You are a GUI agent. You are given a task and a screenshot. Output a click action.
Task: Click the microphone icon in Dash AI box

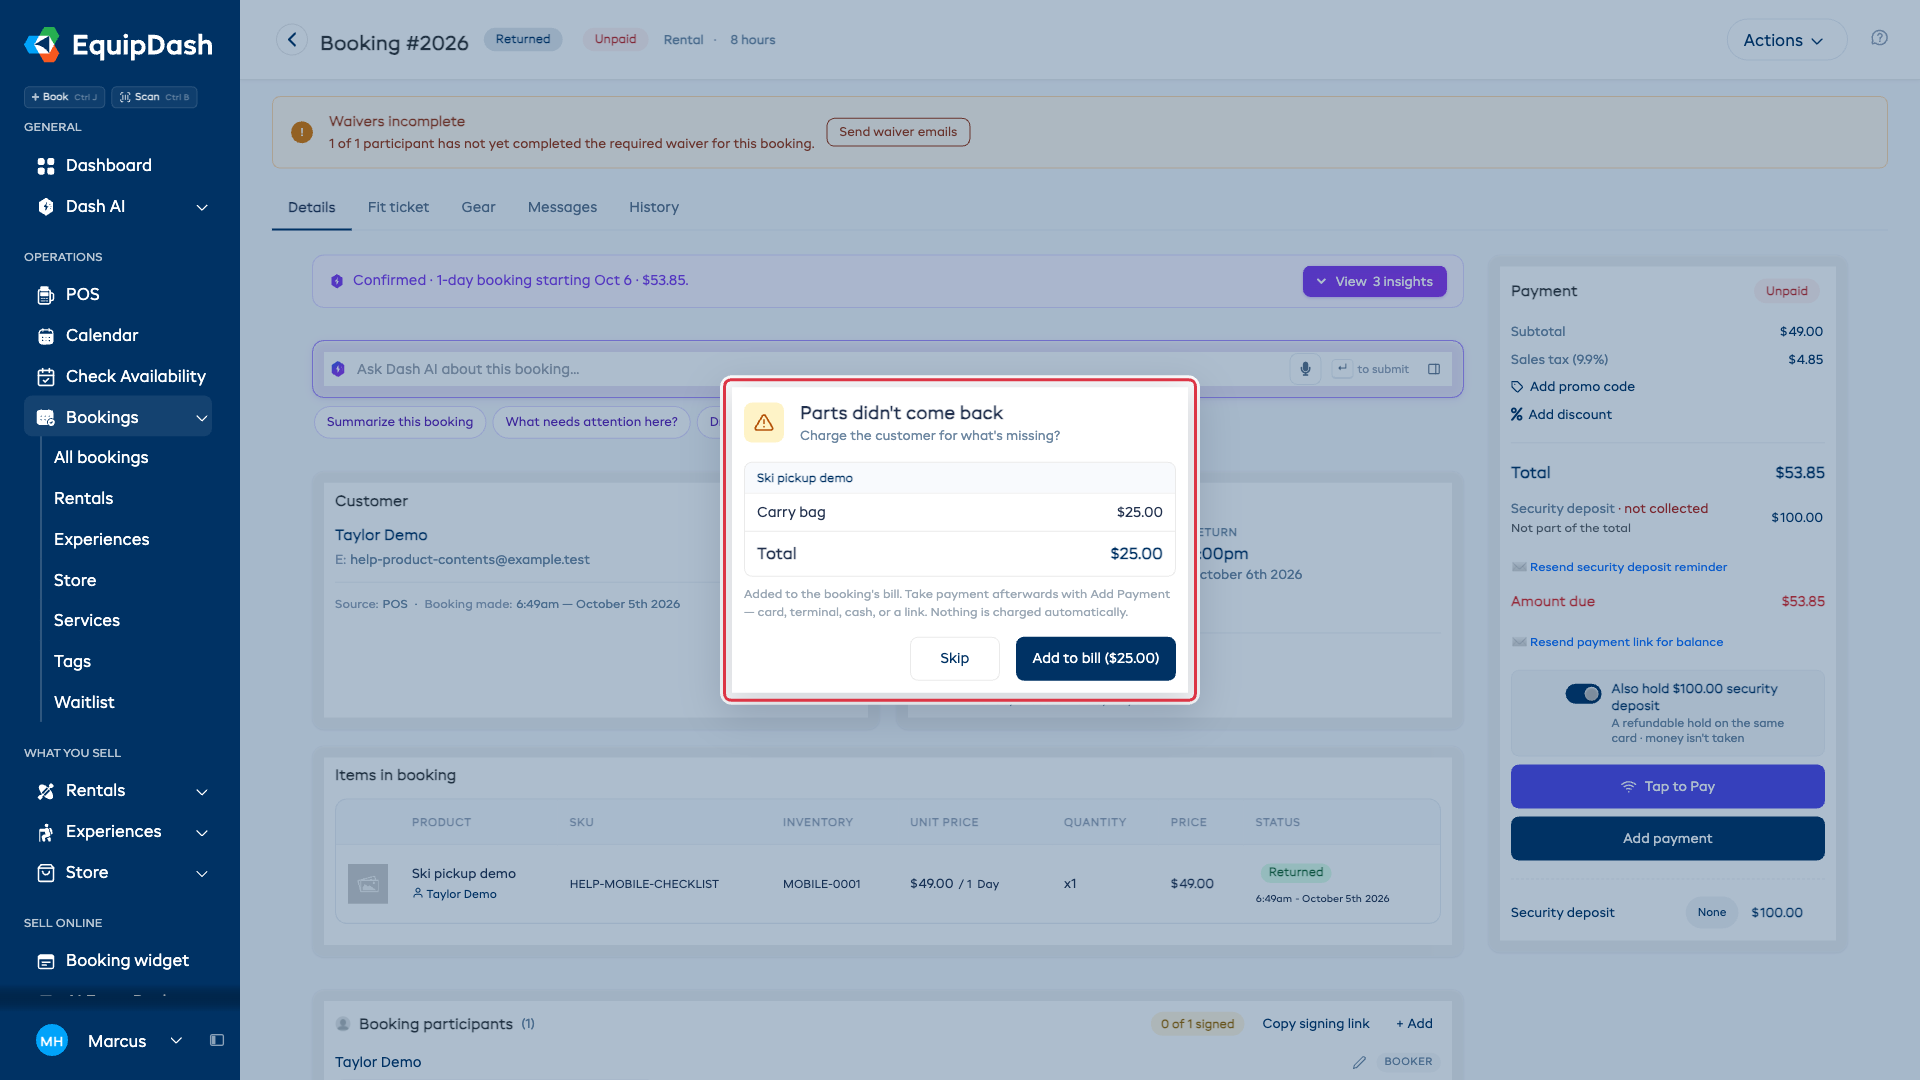click(1305, 369)
